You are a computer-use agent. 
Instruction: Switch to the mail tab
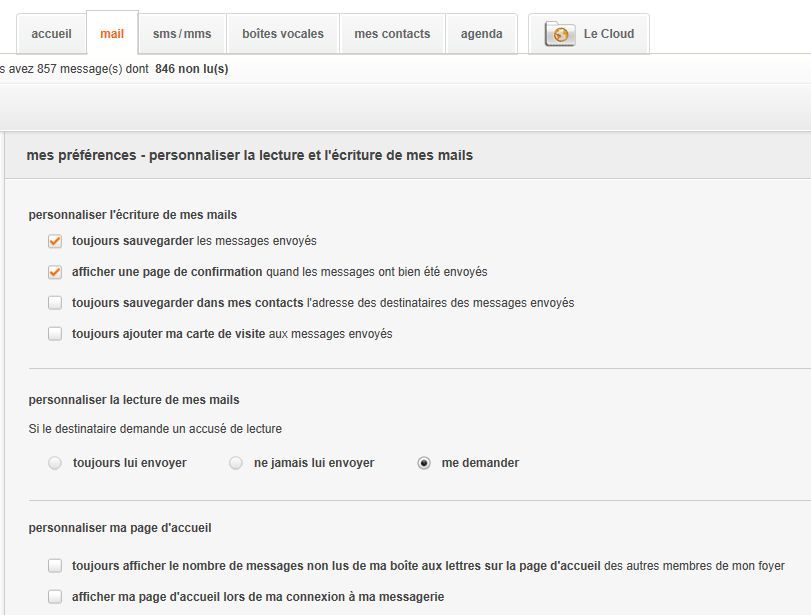point(112,34)
